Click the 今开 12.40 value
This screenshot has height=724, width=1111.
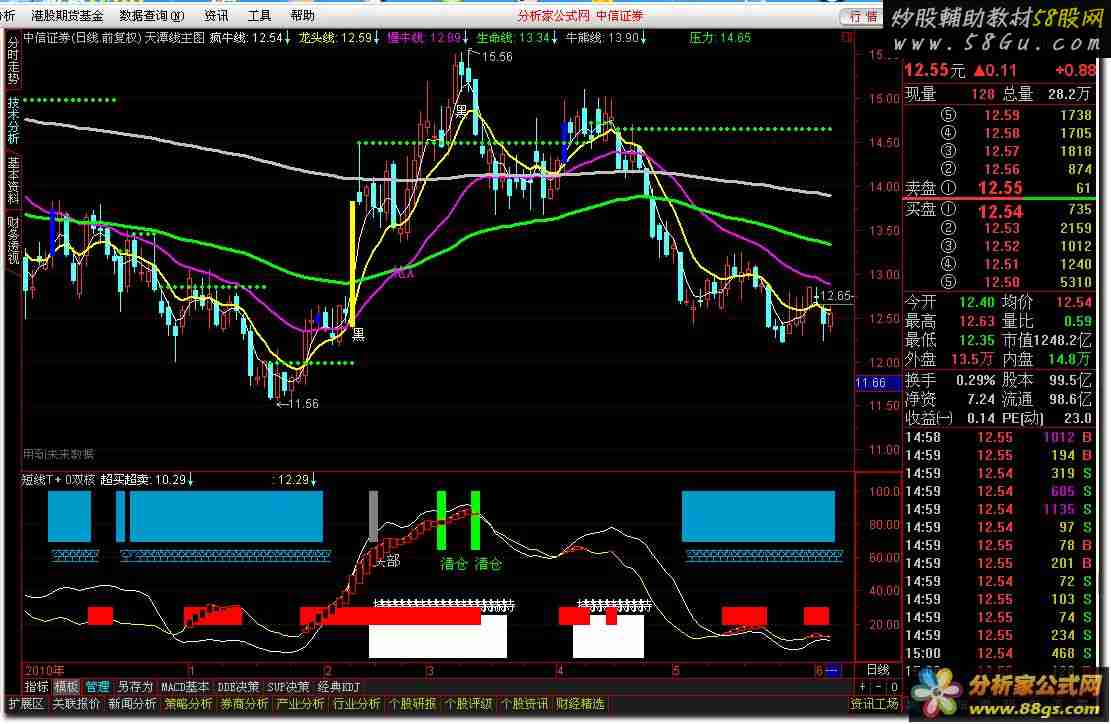[x=977, y=302]
